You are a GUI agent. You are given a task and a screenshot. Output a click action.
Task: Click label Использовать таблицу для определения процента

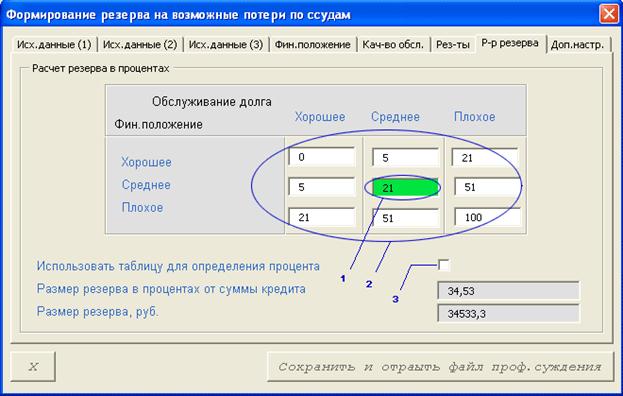(178, 266)
